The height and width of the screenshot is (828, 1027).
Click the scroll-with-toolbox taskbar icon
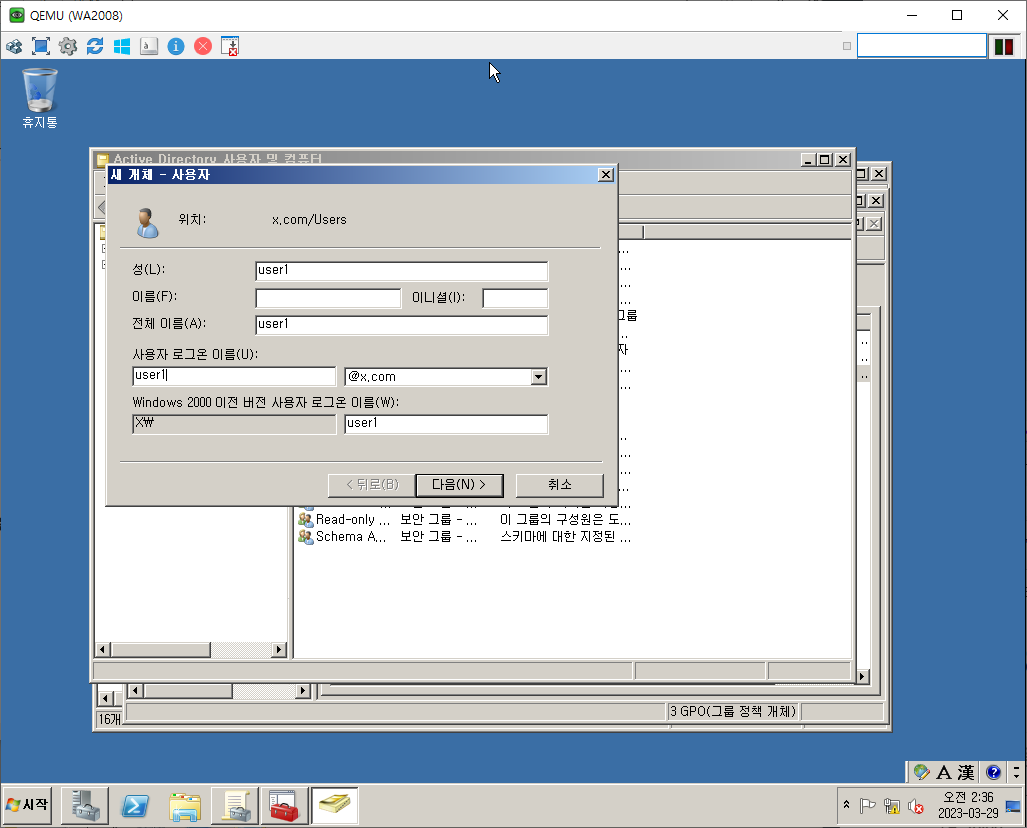coord(234,805)
